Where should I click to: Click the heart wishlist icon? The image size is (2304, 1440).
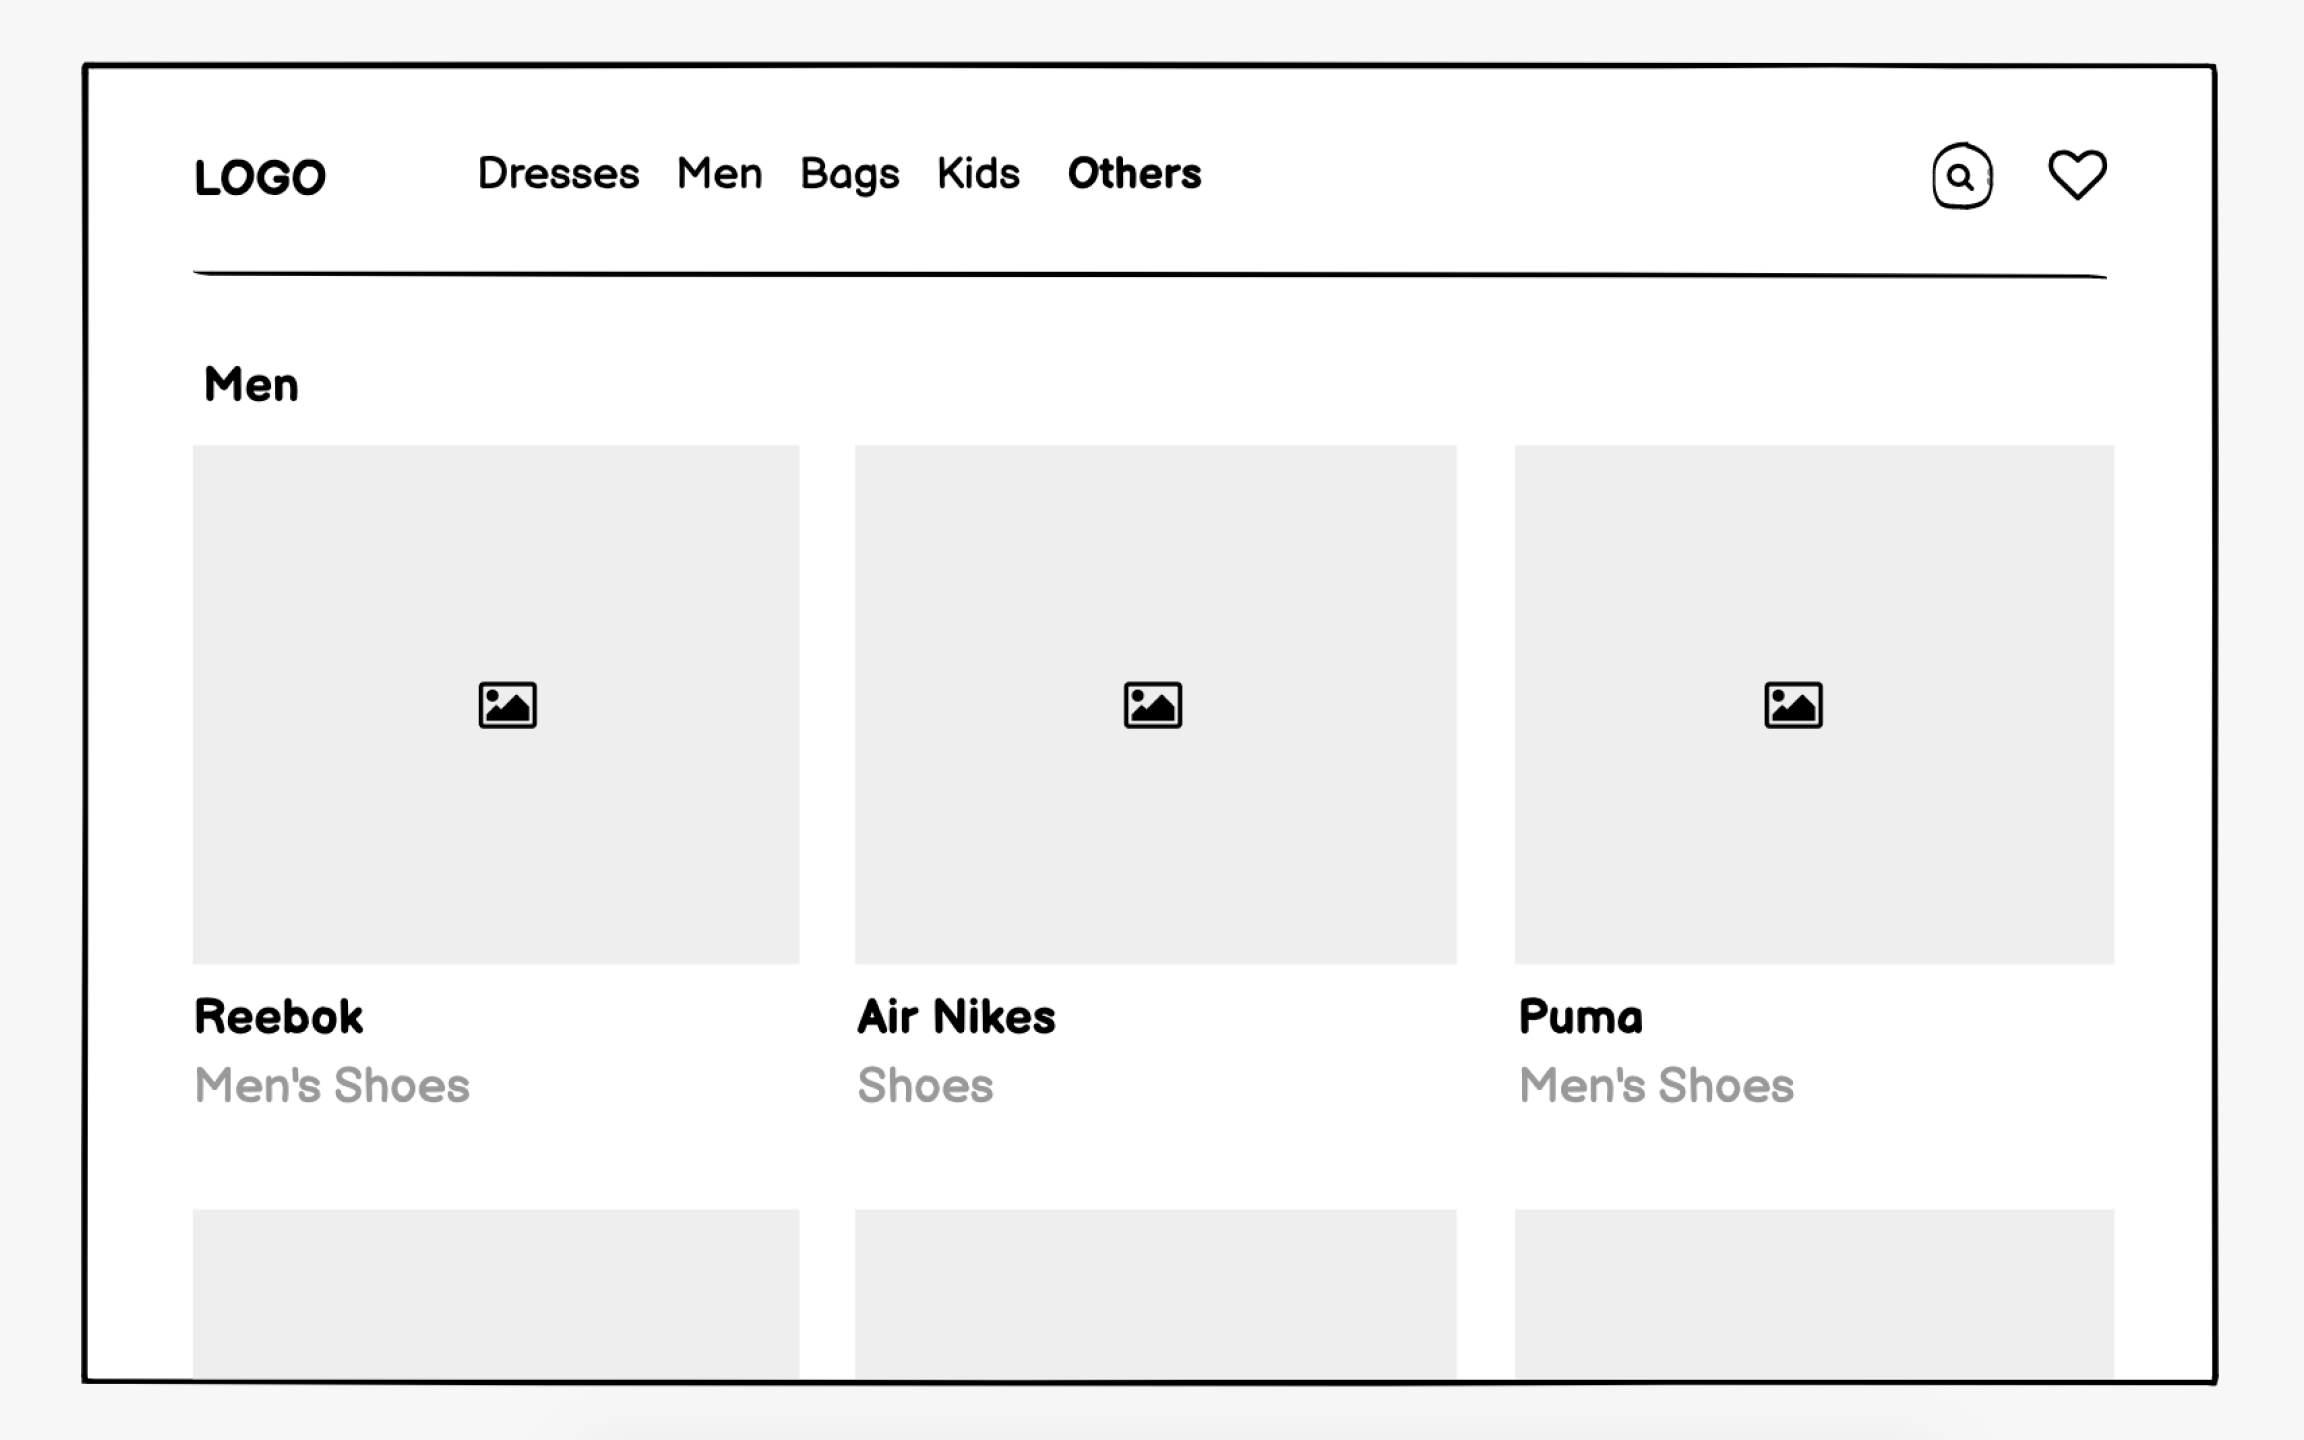[2076, 176]
